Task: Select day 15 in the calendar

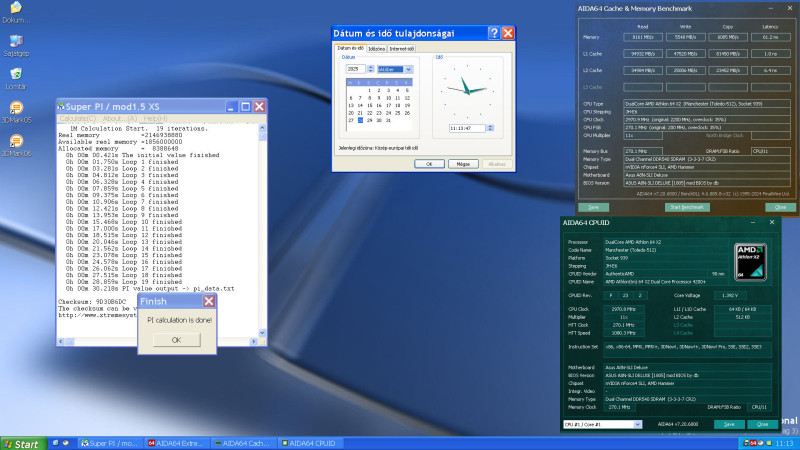Action: tap(369, 105)
